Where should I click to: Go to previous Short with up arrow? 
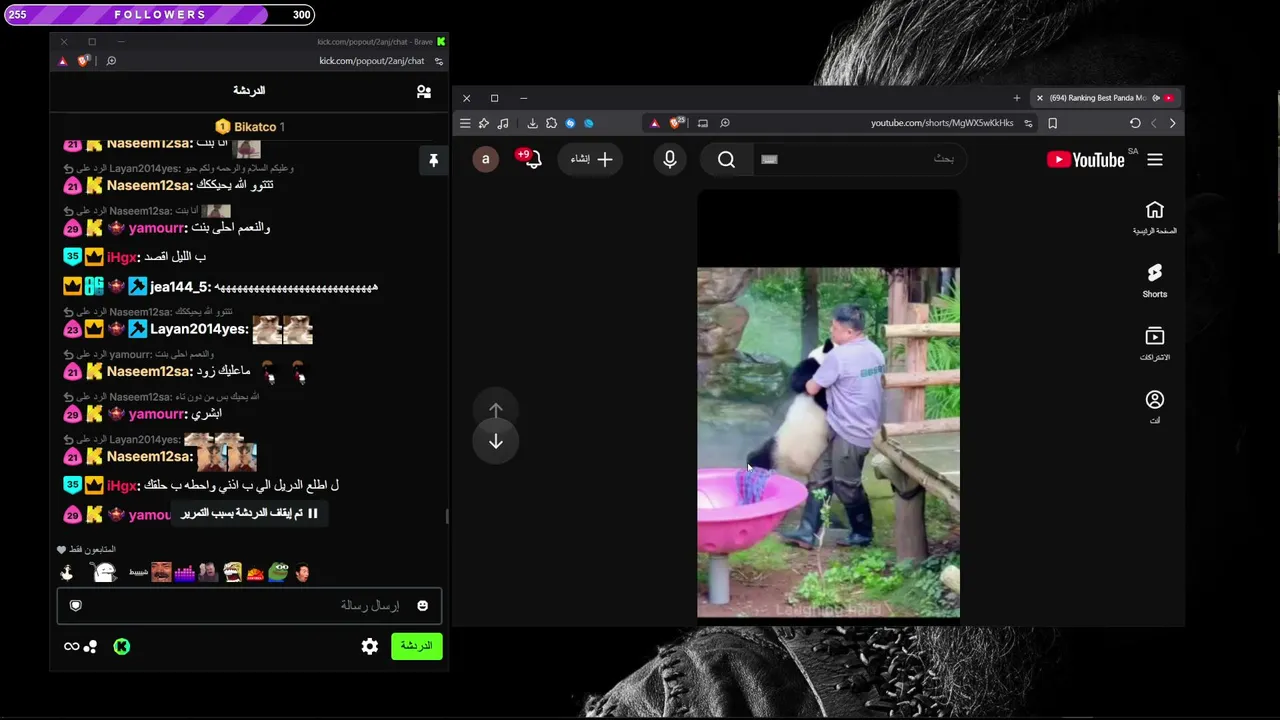pos(496,411)
